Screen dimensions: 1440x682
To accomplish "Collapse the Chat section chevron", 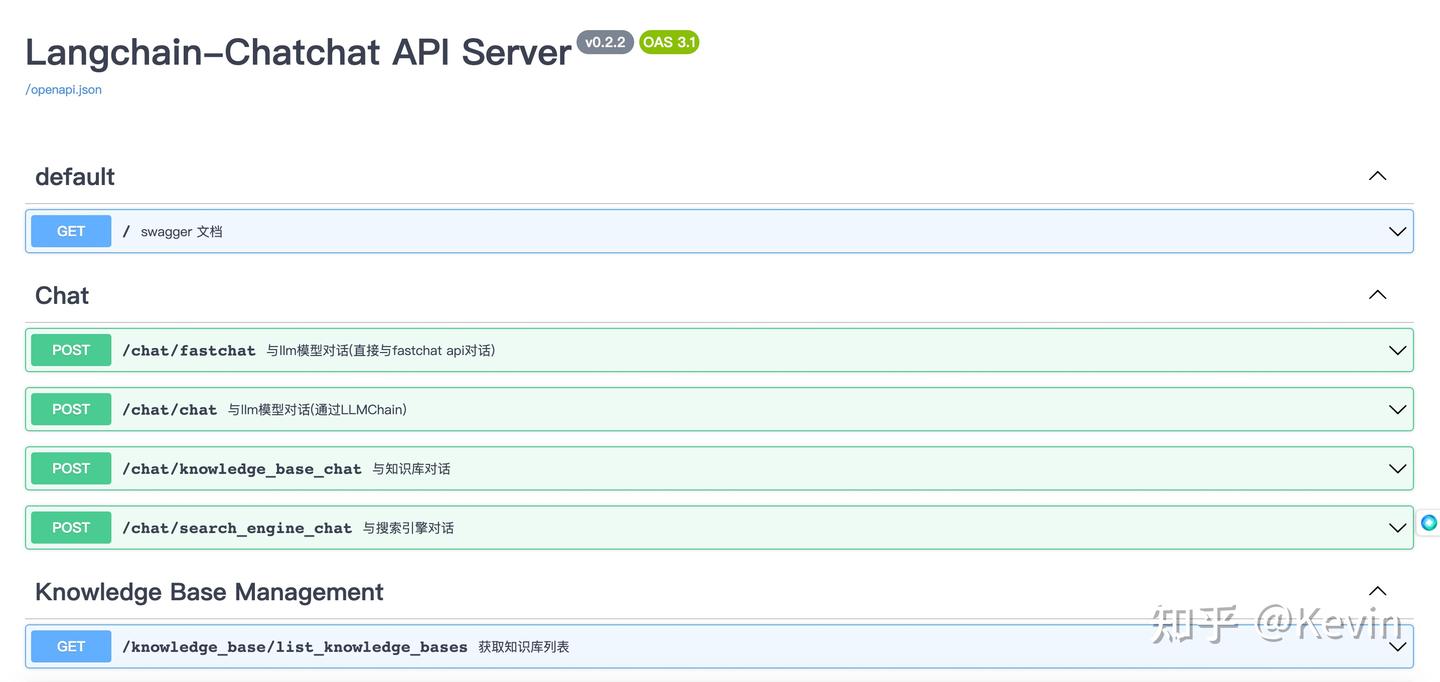I will pyautogui.click(x=1377, y=295).
